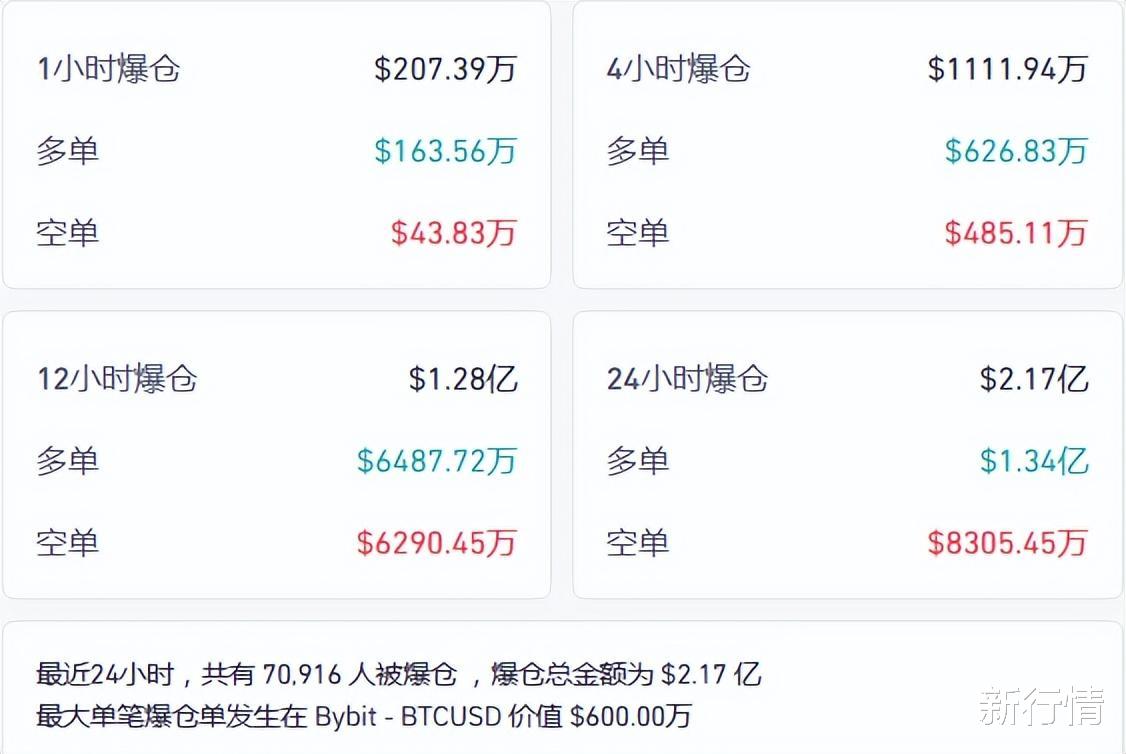Select the $1111.94万 four-hour total
The height and width of the screenshot is (754, 1126).
click(1007, 69)
